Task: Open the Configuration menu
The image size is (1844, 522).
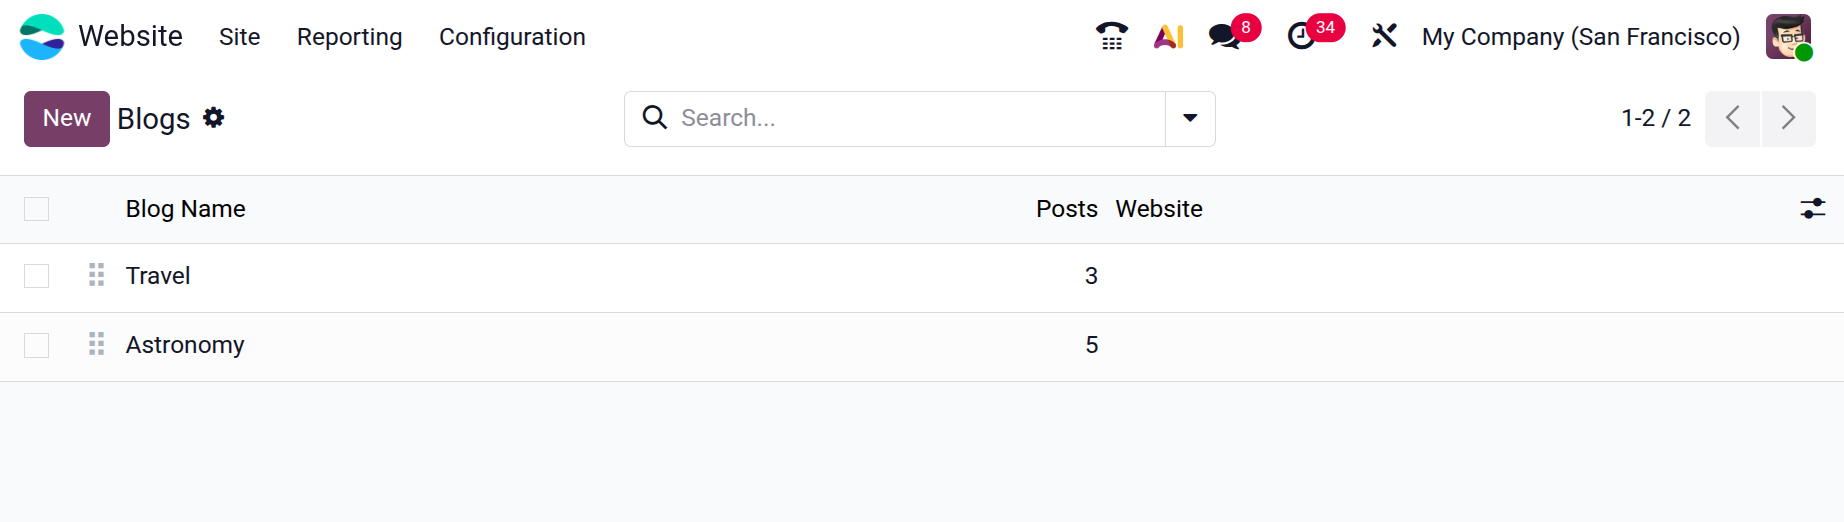Action: 512,37
